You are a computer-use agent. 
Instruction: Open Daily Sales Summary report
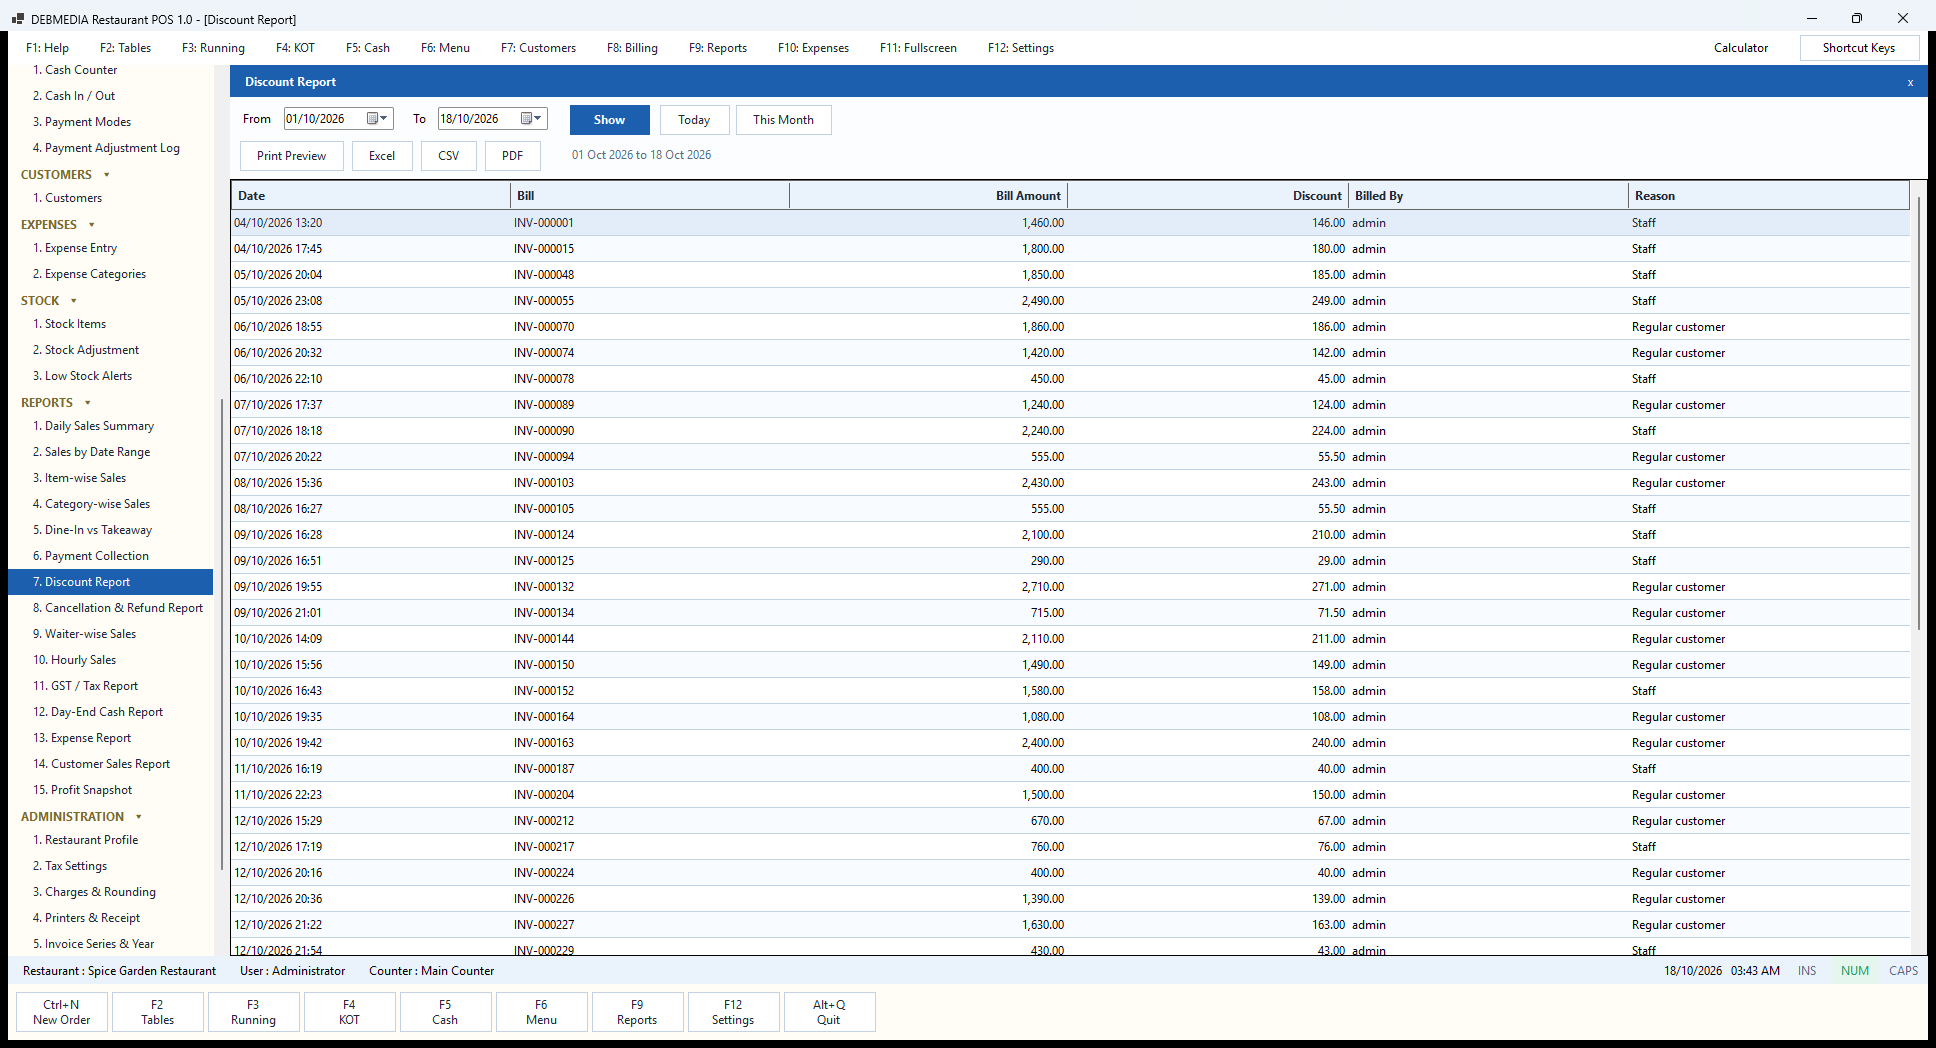tap(93, 426)
